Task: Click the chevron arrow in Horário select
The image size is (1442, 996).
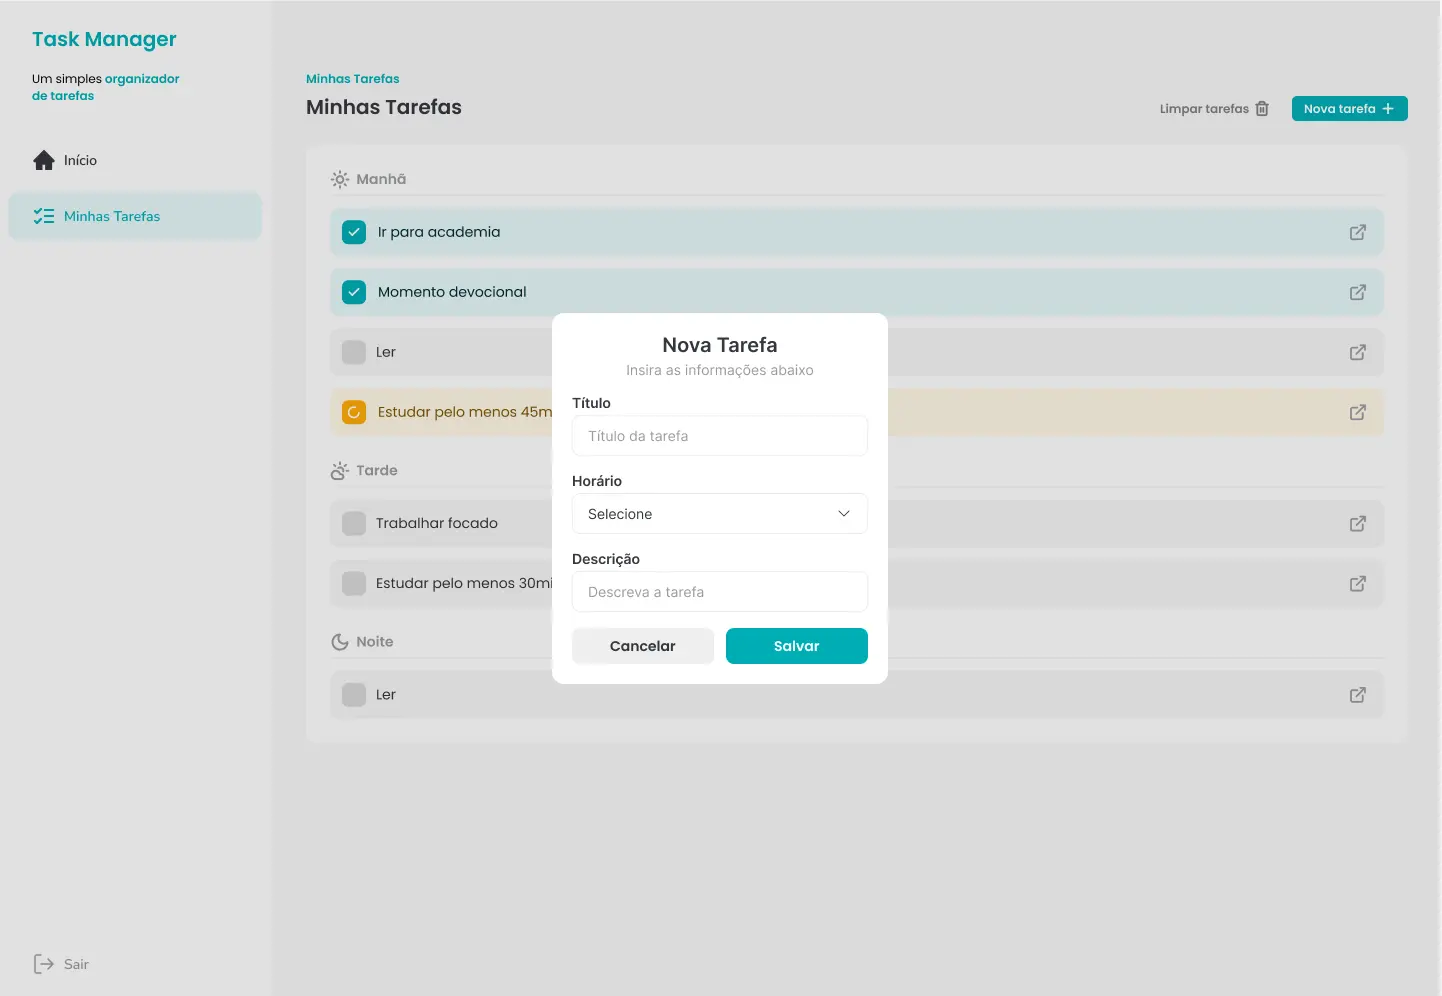Action: pos(844,514)
